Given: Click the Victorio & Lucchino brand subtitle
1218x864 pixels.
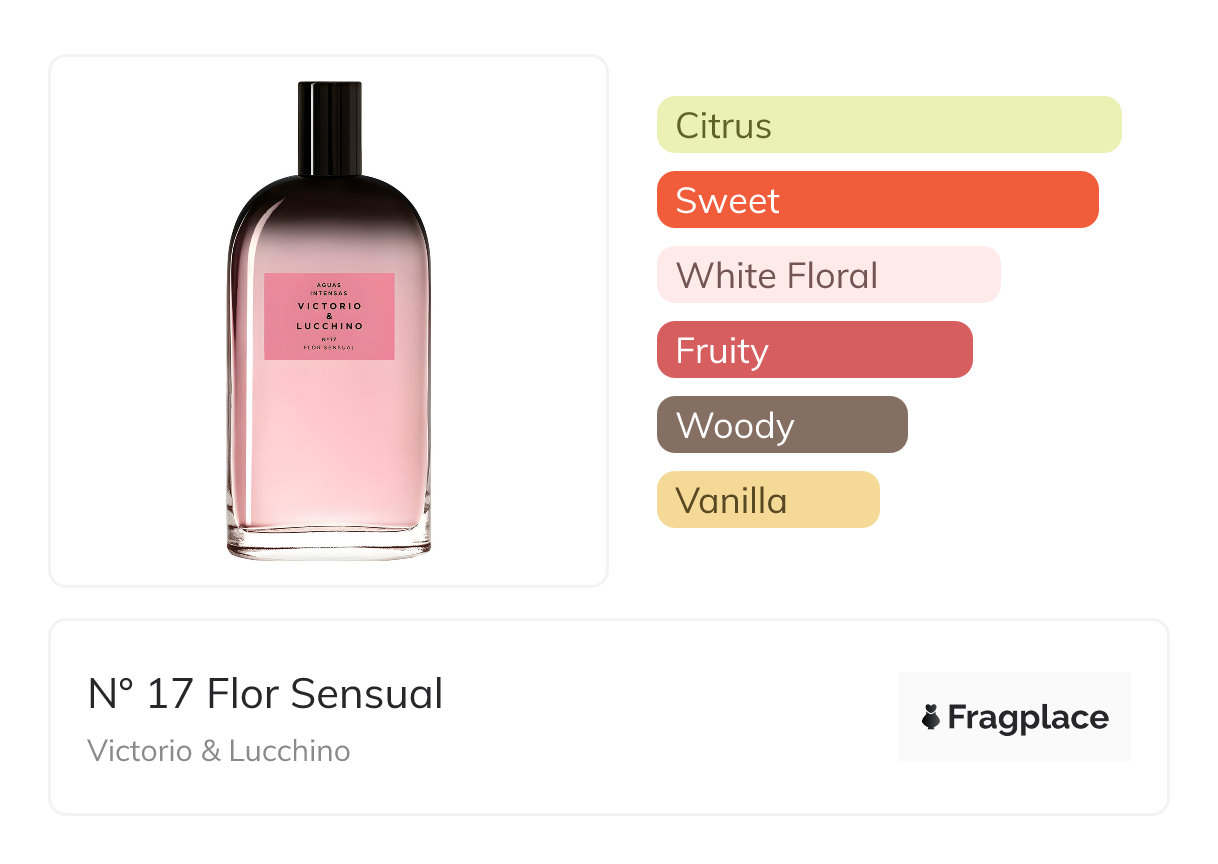Looking at the screenshot, I should [x=218, y=751].
